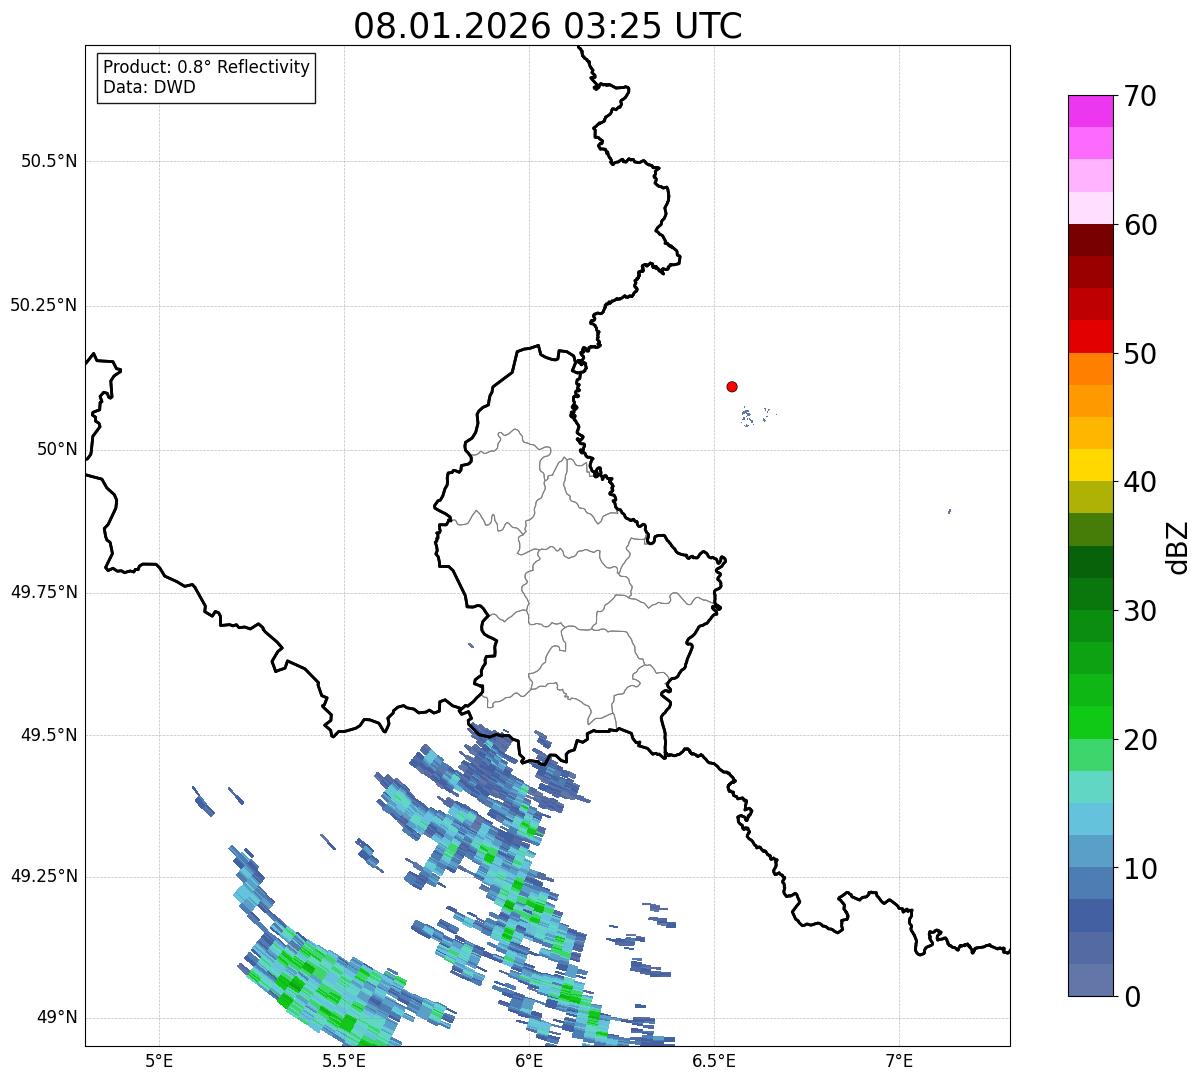The height and width of the screenshot is (1081, 1202).
Task: Click the dBZ colorbar axis label
Action: [x=1178, y=546]
